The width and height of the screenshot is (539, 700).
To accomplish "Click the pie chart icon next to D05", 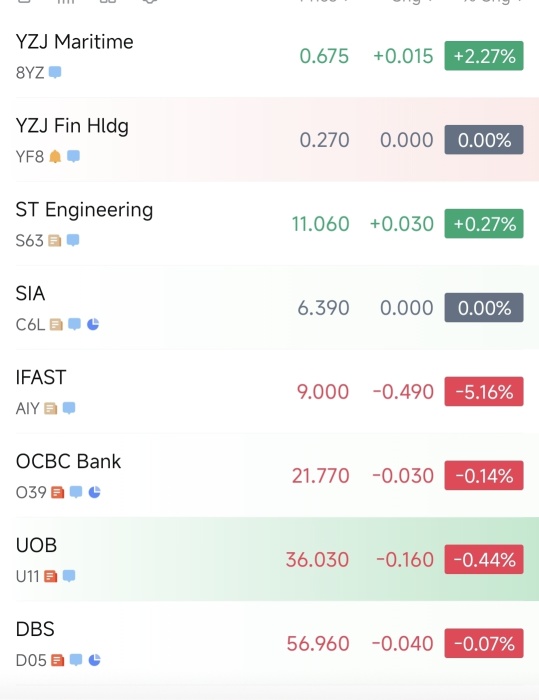I will (x=94, y=660).
